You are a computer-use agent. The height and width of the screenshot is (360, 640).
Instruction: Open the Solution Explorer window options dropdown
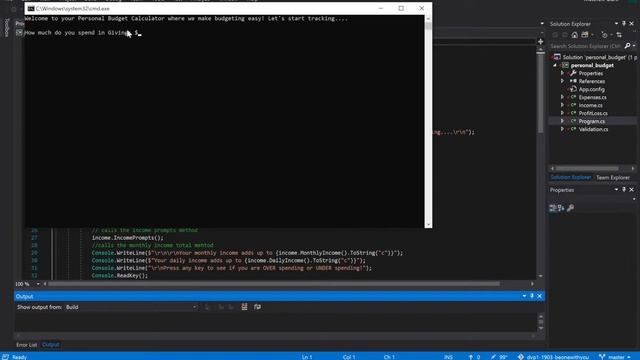tap(616, 24)
